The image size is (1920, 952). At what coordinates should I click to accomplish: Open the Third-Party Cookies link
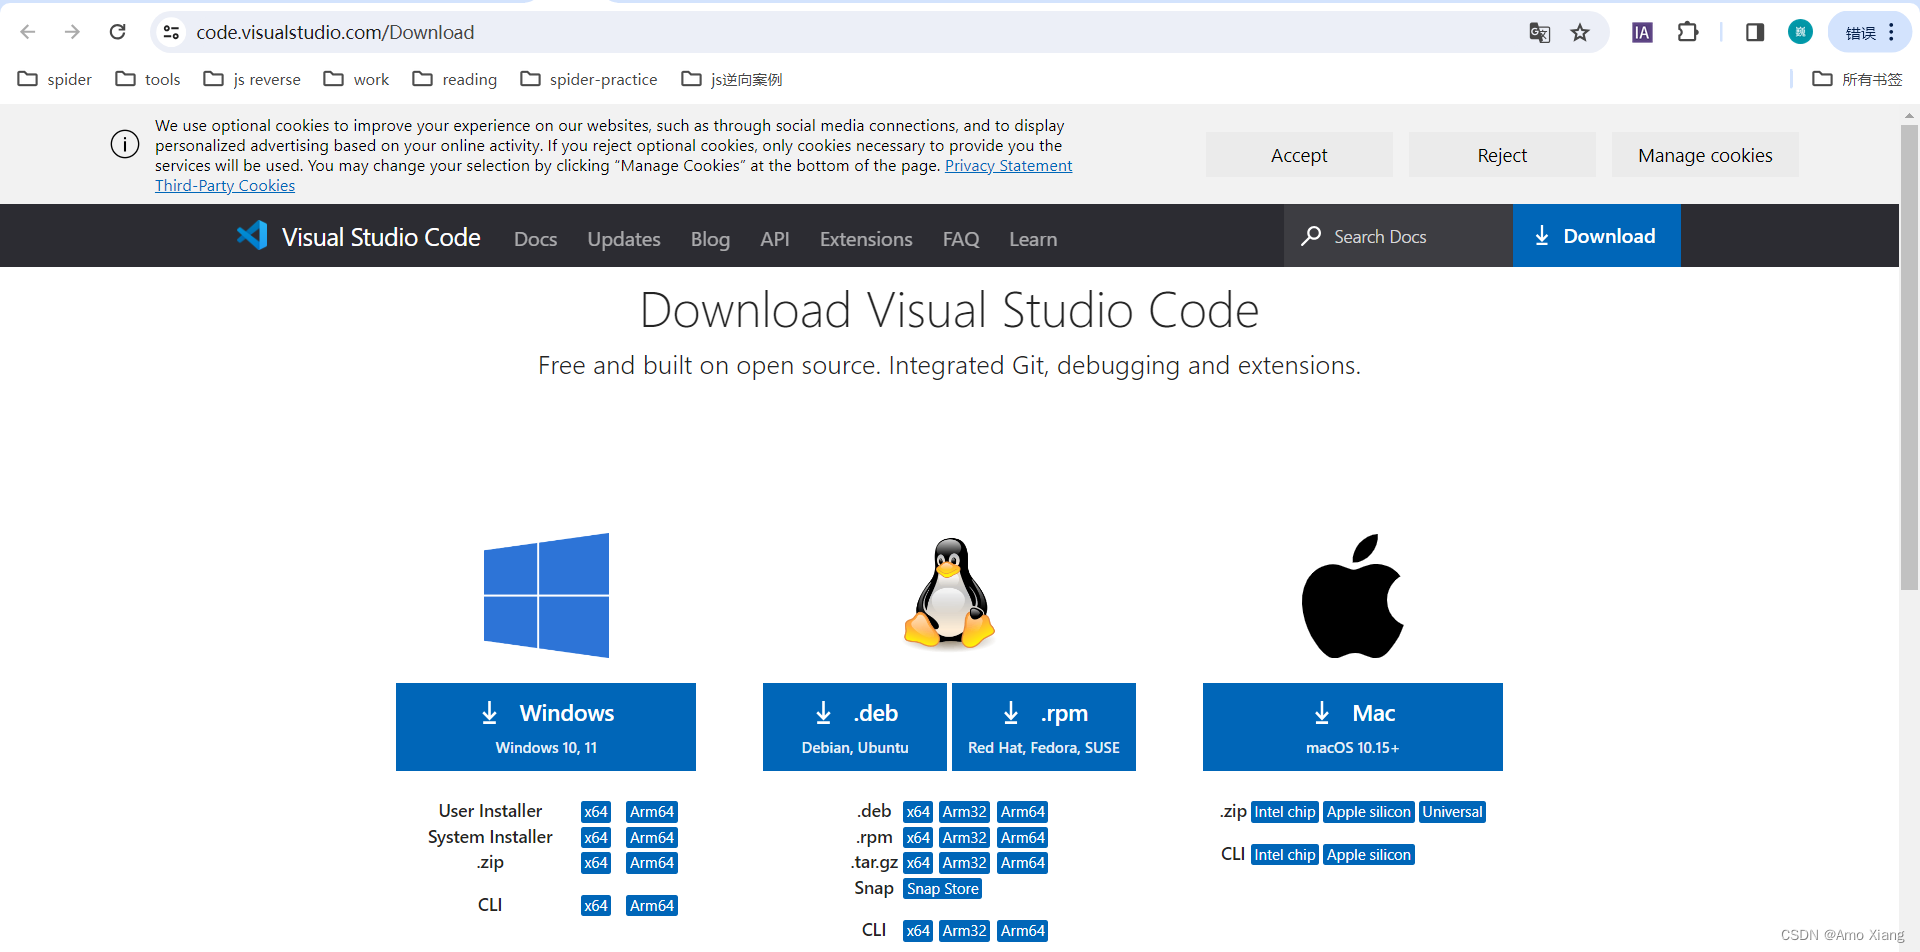point(225,186)
